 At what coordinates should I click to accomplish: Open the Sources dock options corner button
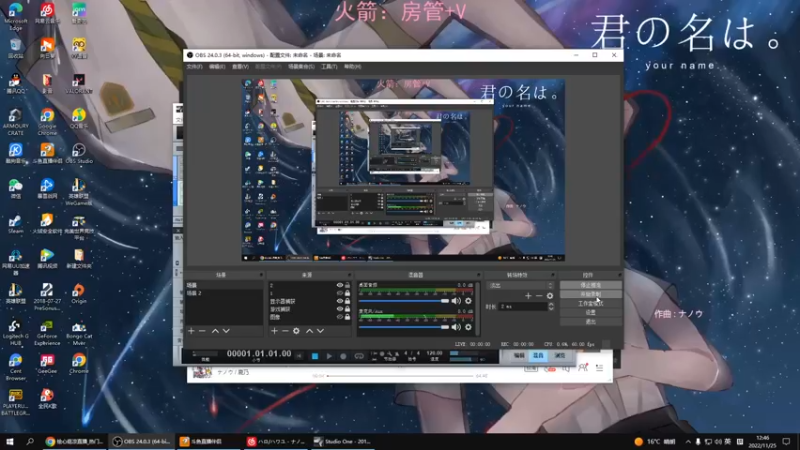click(349, 275)
